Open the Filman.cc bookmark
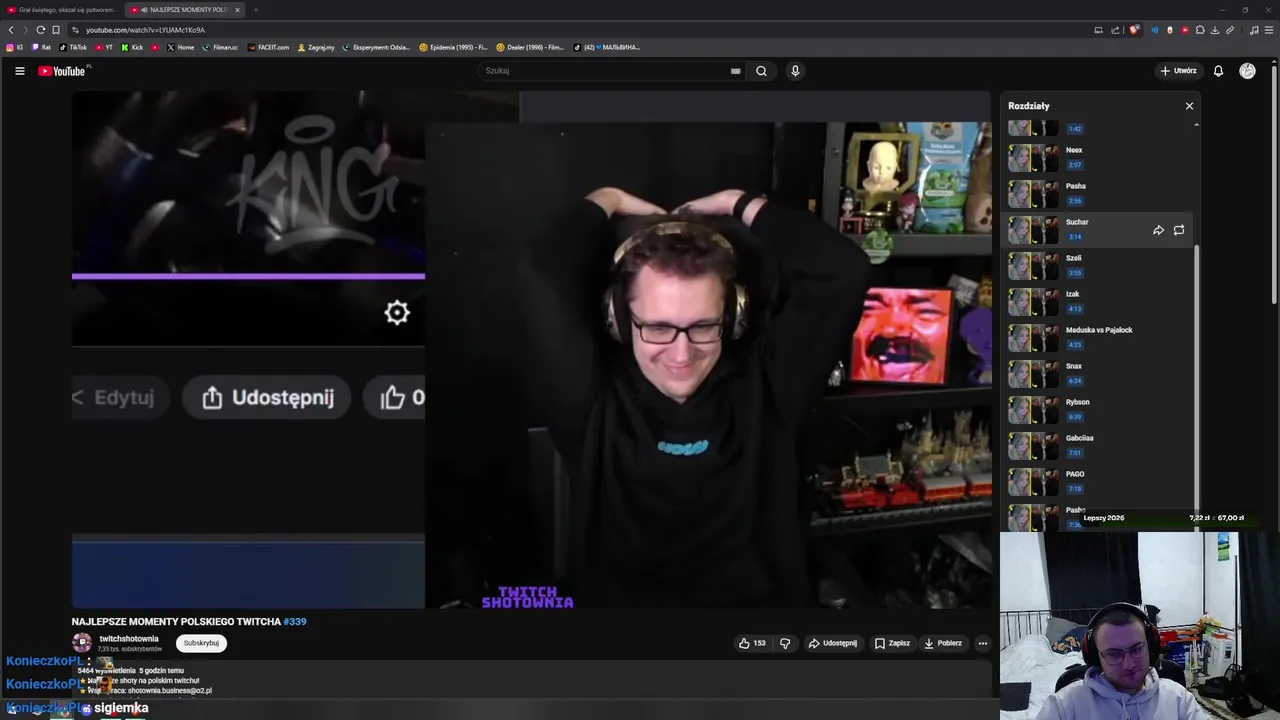This screenshot has width=1280, height=720. tap(220, 47)
